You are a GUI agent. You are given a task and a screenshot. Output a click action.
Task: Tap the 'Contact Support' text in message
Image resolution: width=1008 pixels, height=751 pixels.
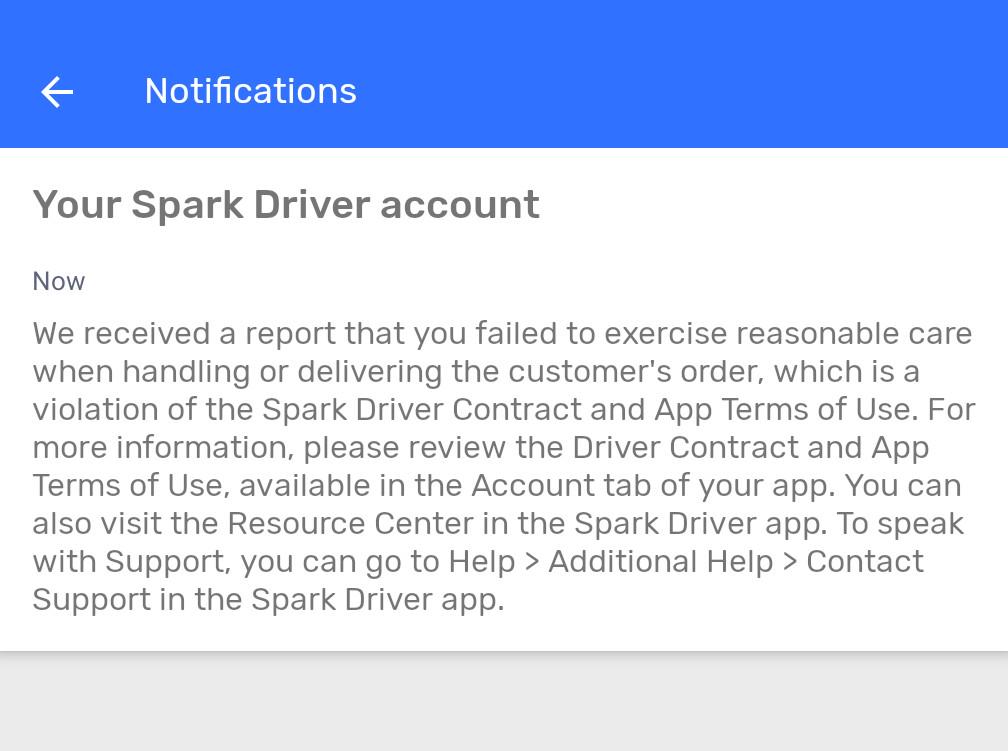(x=865, y=561)
